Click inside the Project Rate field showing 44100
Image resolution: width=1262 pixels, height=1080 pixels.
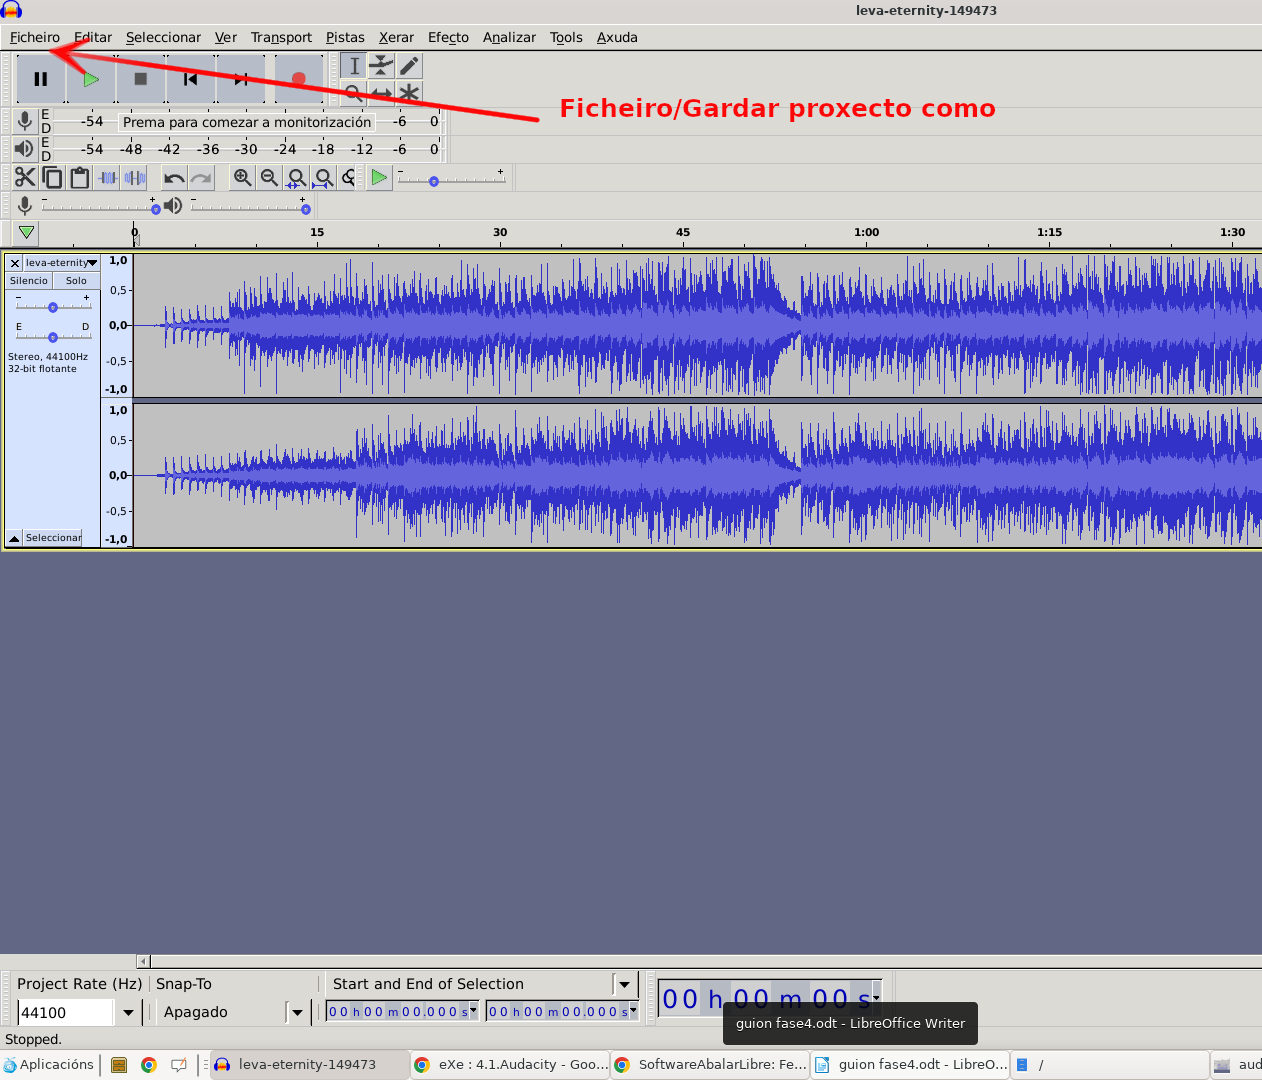pos(65,1012)
